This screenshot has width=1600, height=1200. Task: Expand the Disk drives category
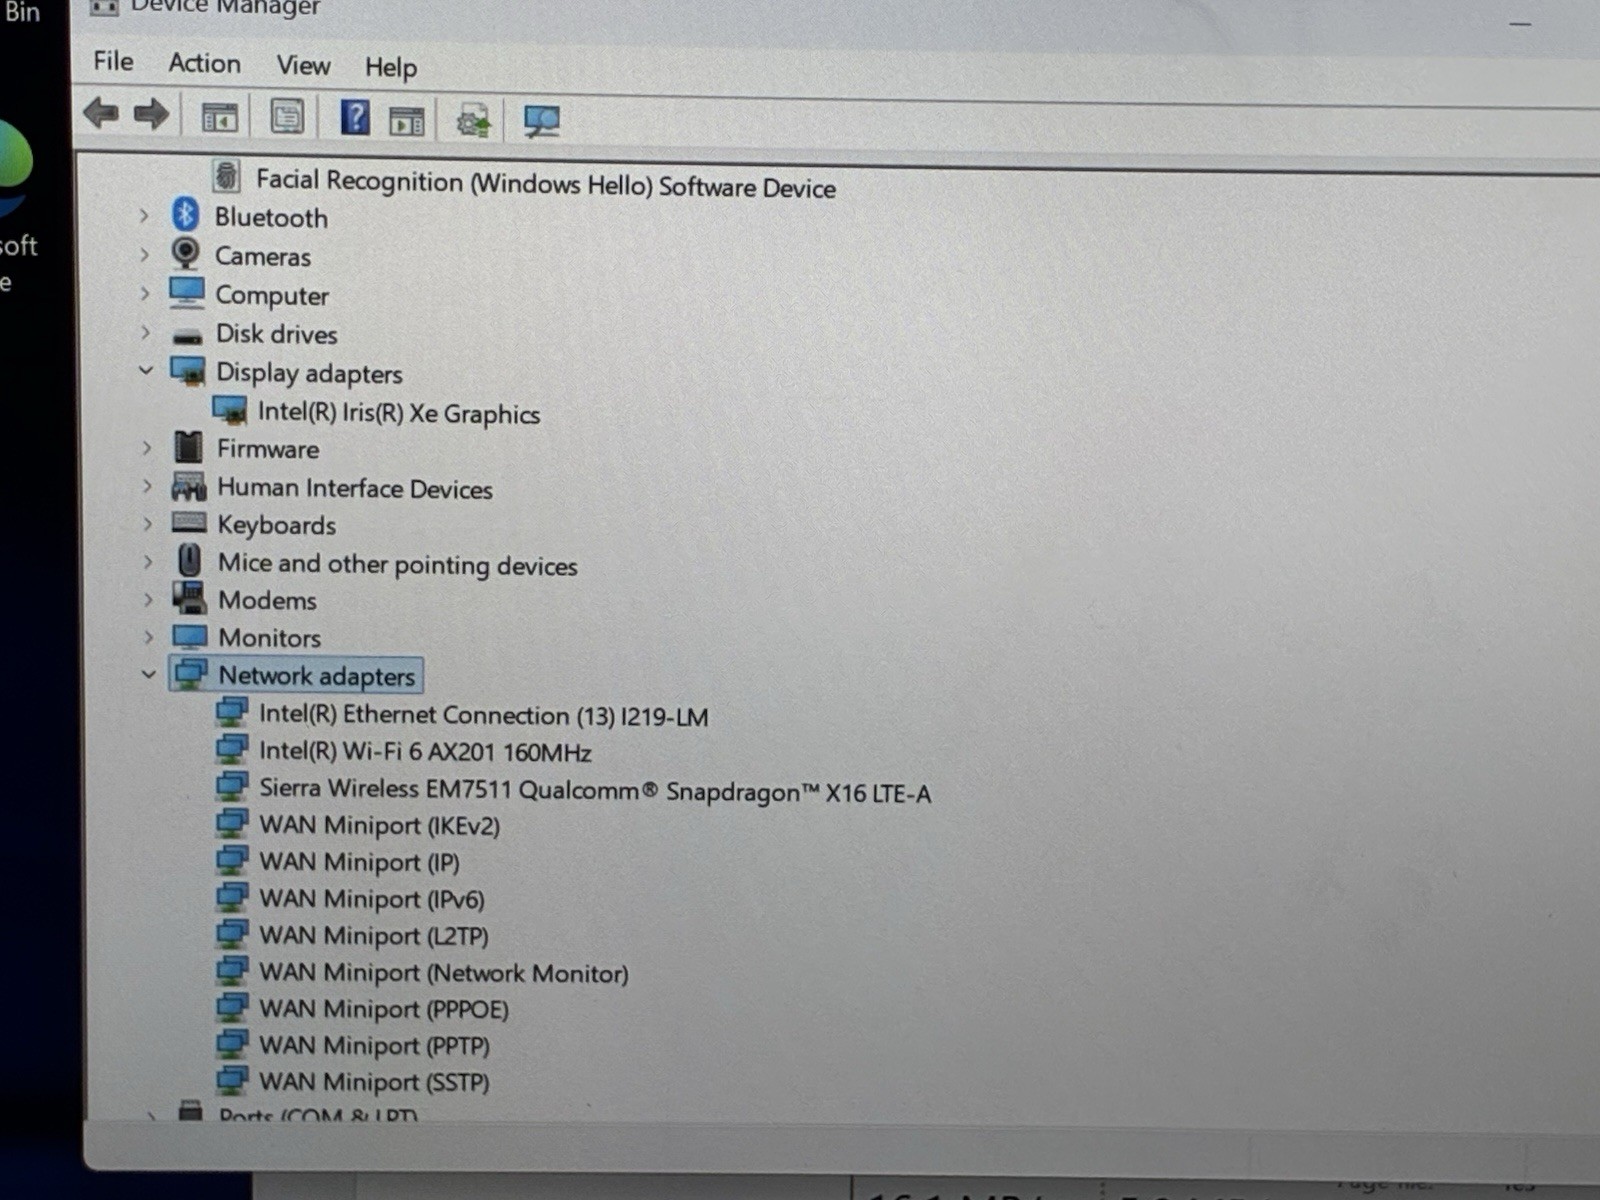click(x=145, y=332)
